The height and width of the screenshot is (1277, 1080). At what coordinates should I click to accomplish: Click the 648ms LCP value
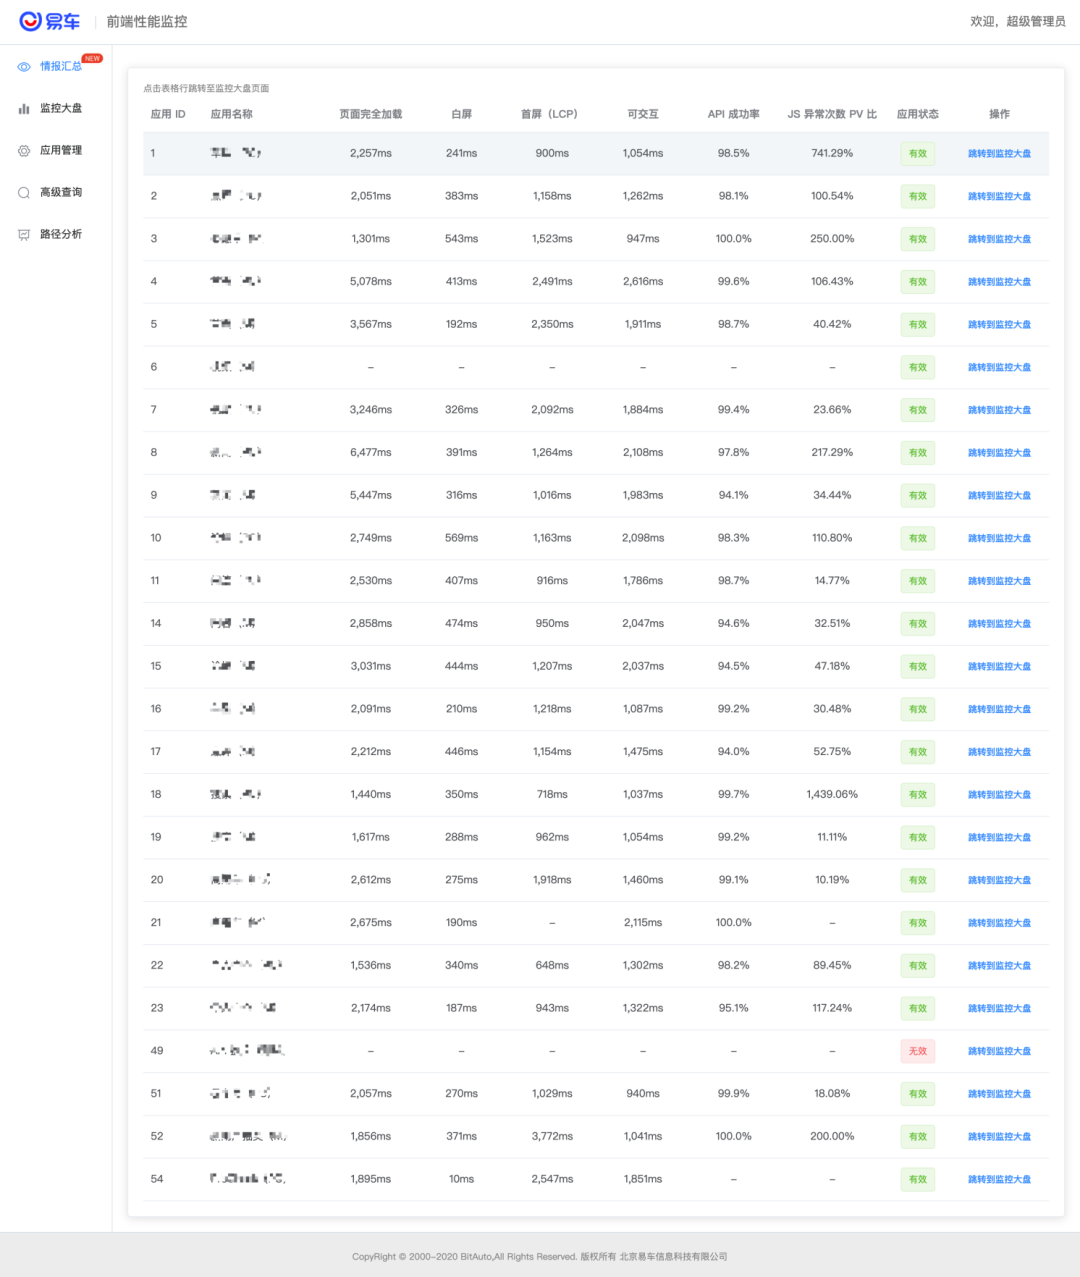[x=552, y=965]
